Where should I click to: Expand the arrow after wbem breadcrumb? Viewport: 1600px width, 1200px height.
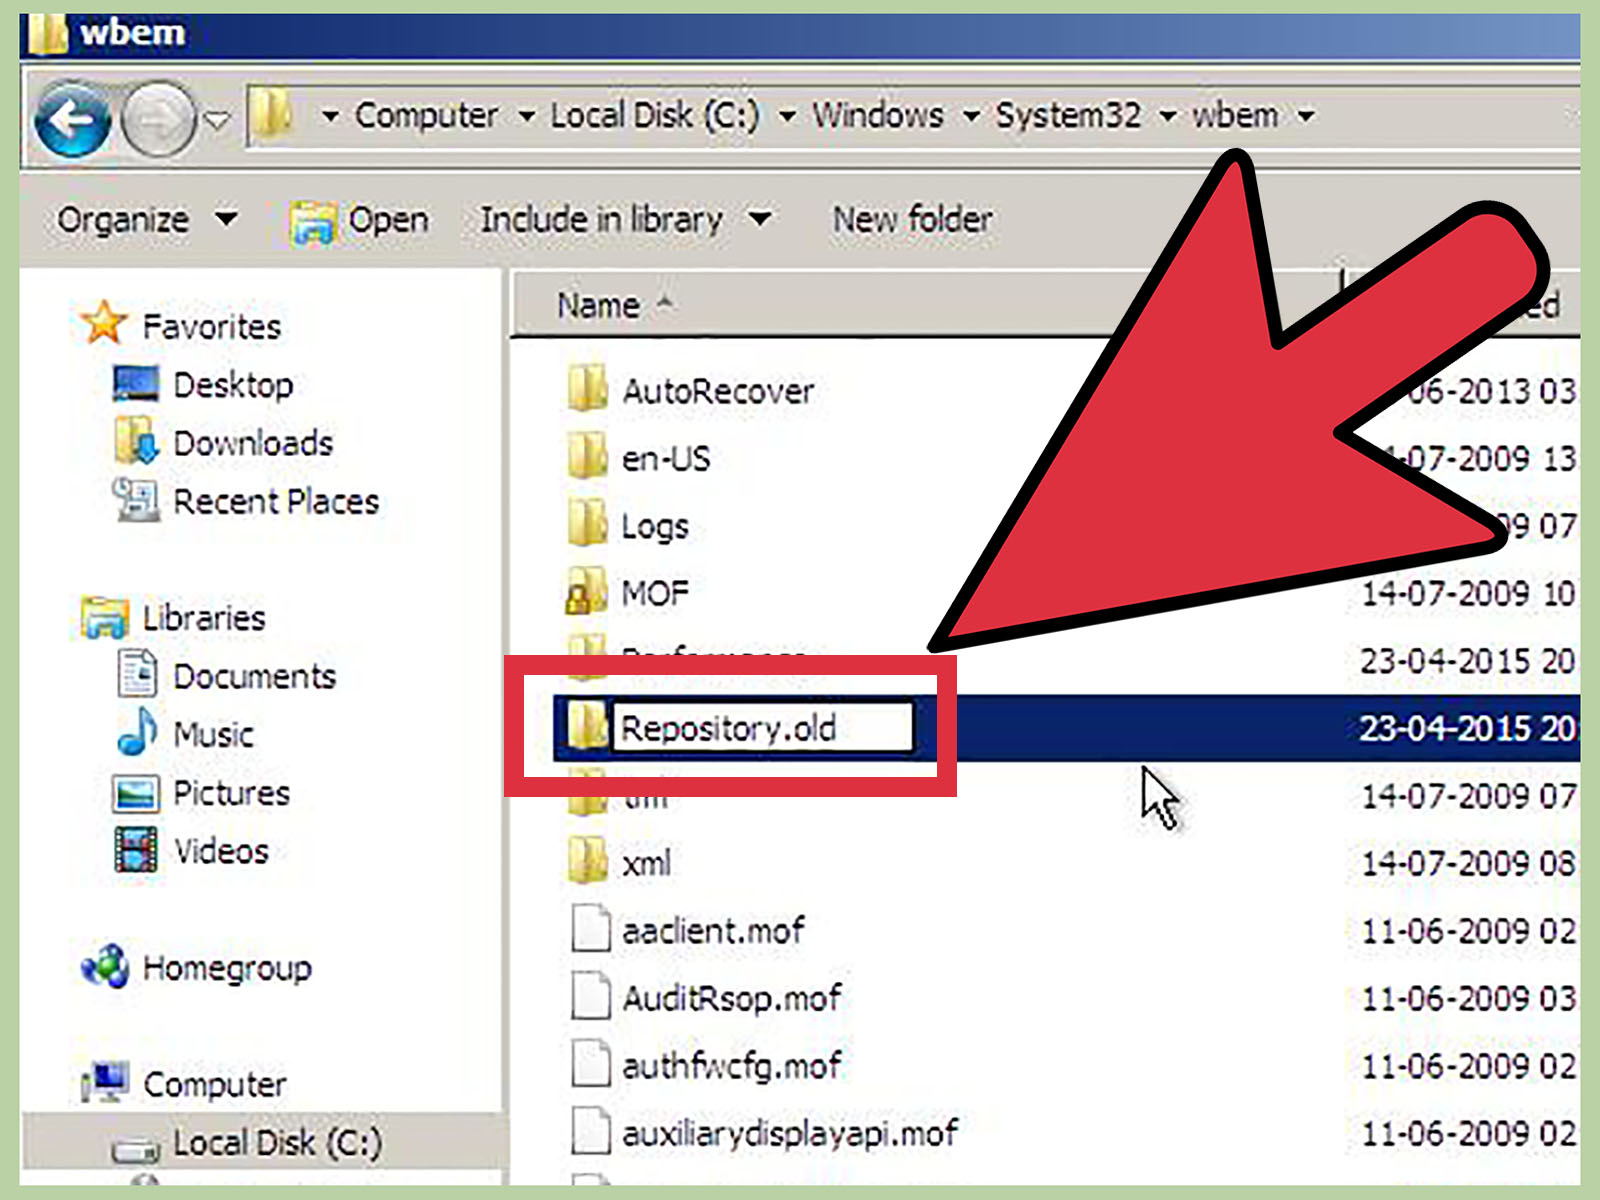[x=1305, y=117]
